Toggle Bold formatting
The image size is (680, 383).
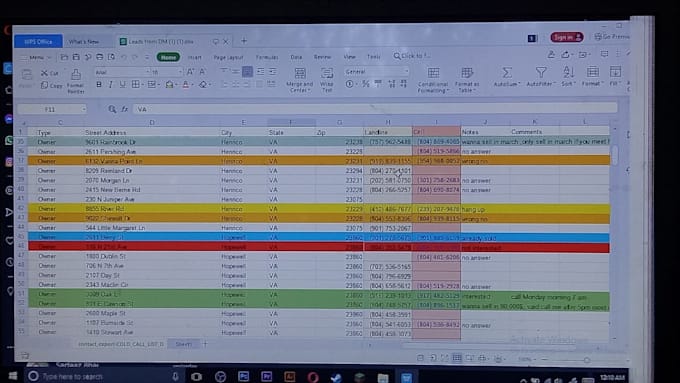pos(99,85)
